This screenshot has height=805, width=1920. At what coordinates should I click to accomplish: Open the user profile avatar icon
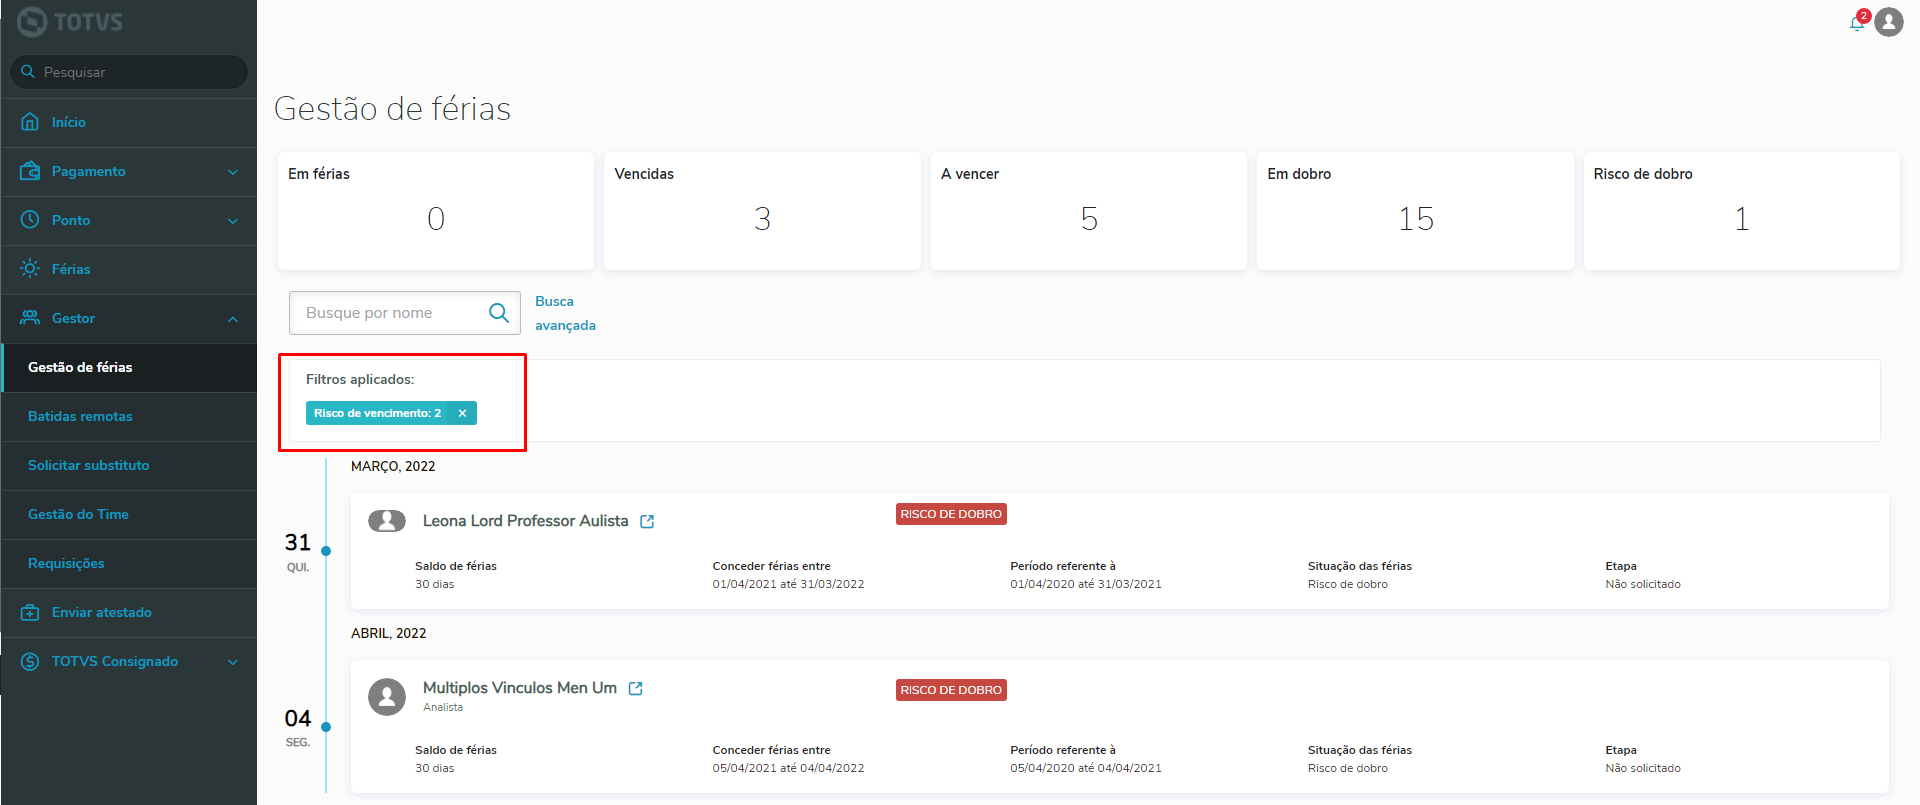(1889, 22)
